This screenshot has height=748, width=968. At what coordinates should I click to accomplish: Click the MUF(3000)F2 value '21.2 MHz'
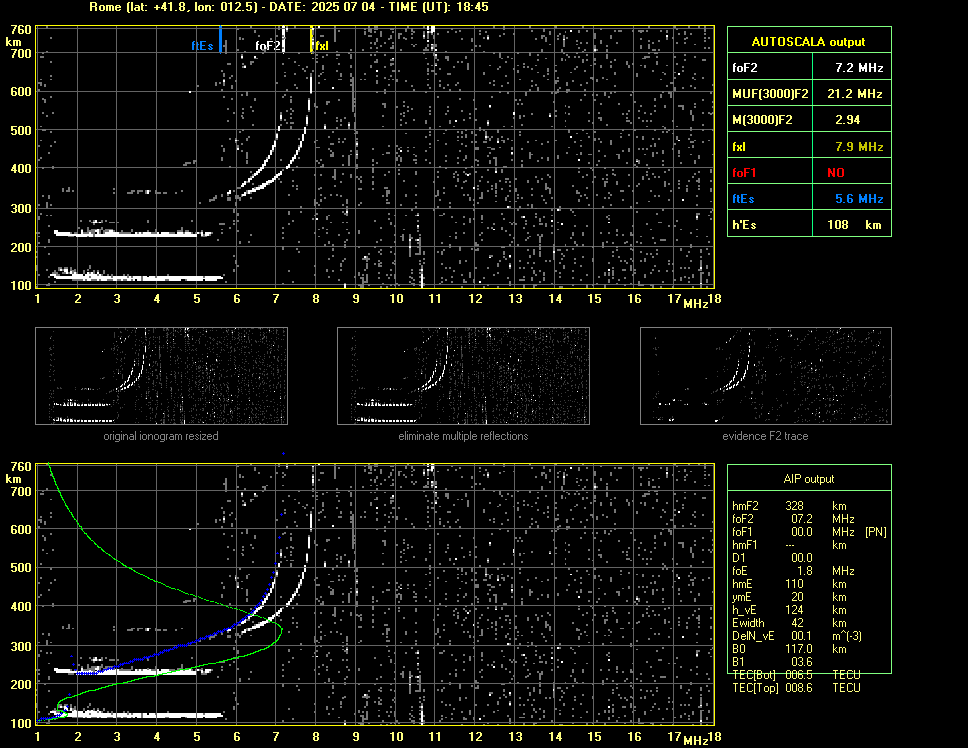pos(854,94)
